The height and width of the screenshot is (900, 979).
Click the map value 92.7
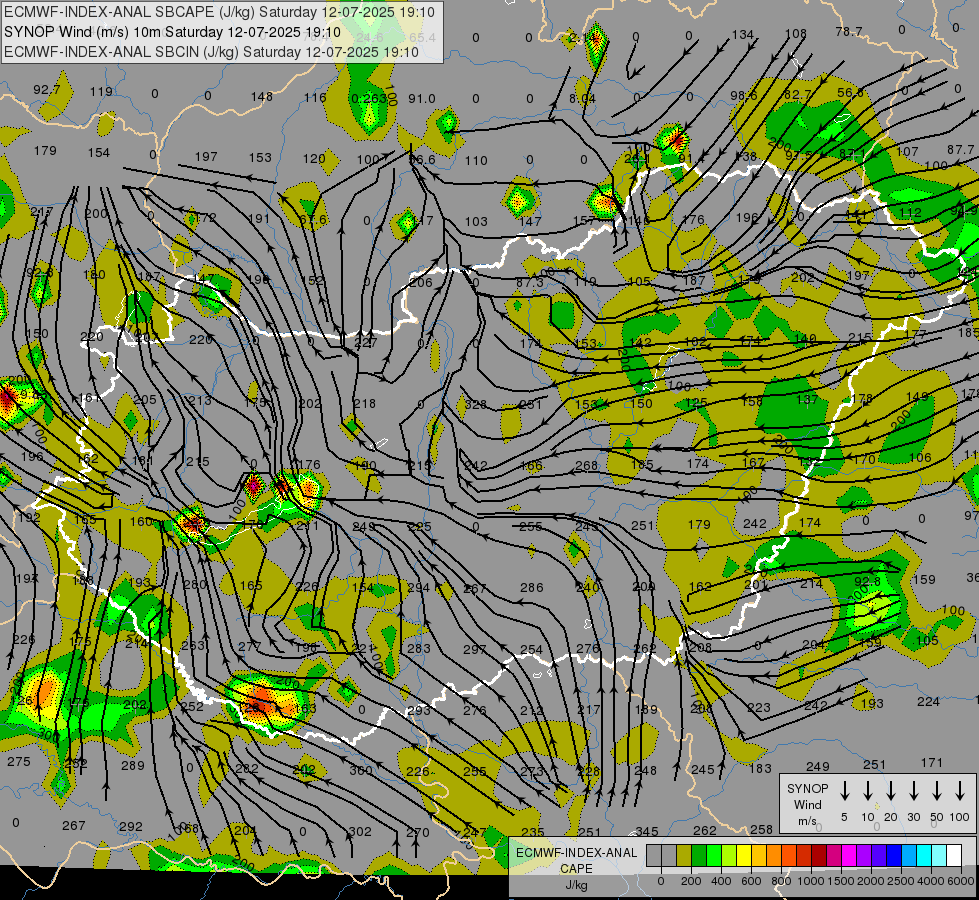pos(47,90)
